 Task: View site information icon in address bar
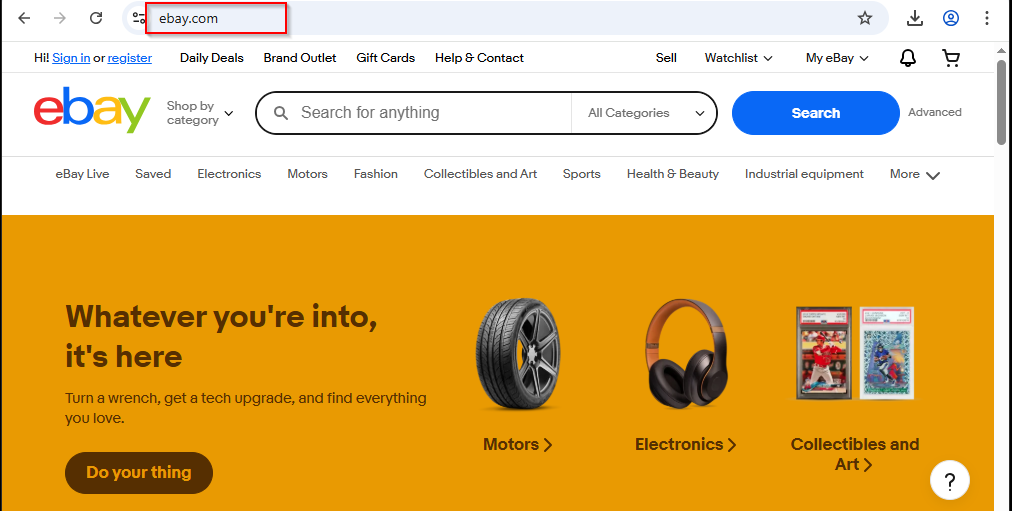click(139, 18)
